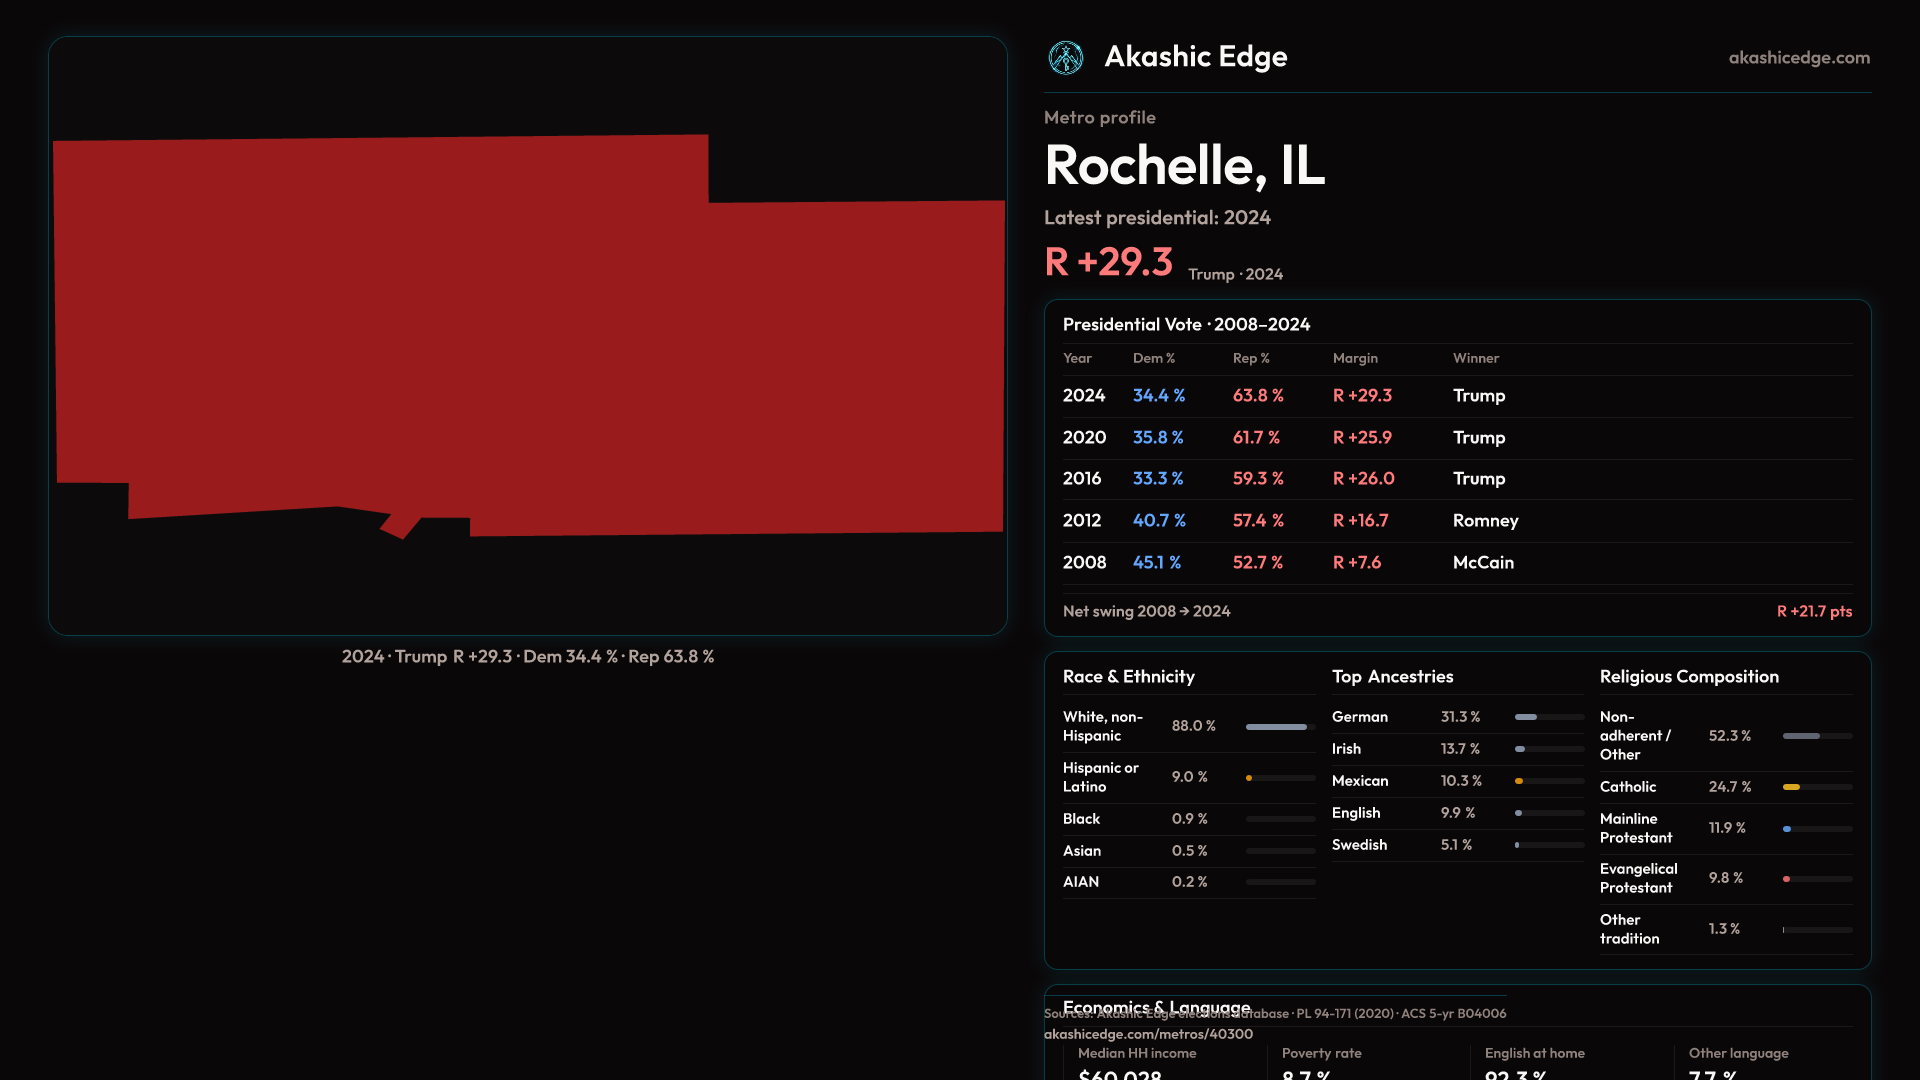This screenshot has width=1920, height=1080.
Task: Click the Top Ancestries heading
Action: click(x=1392, y=677)
